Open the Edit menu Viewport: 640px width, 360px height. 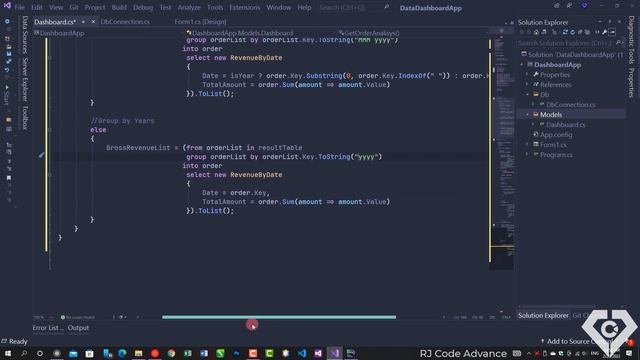(37, 7)
